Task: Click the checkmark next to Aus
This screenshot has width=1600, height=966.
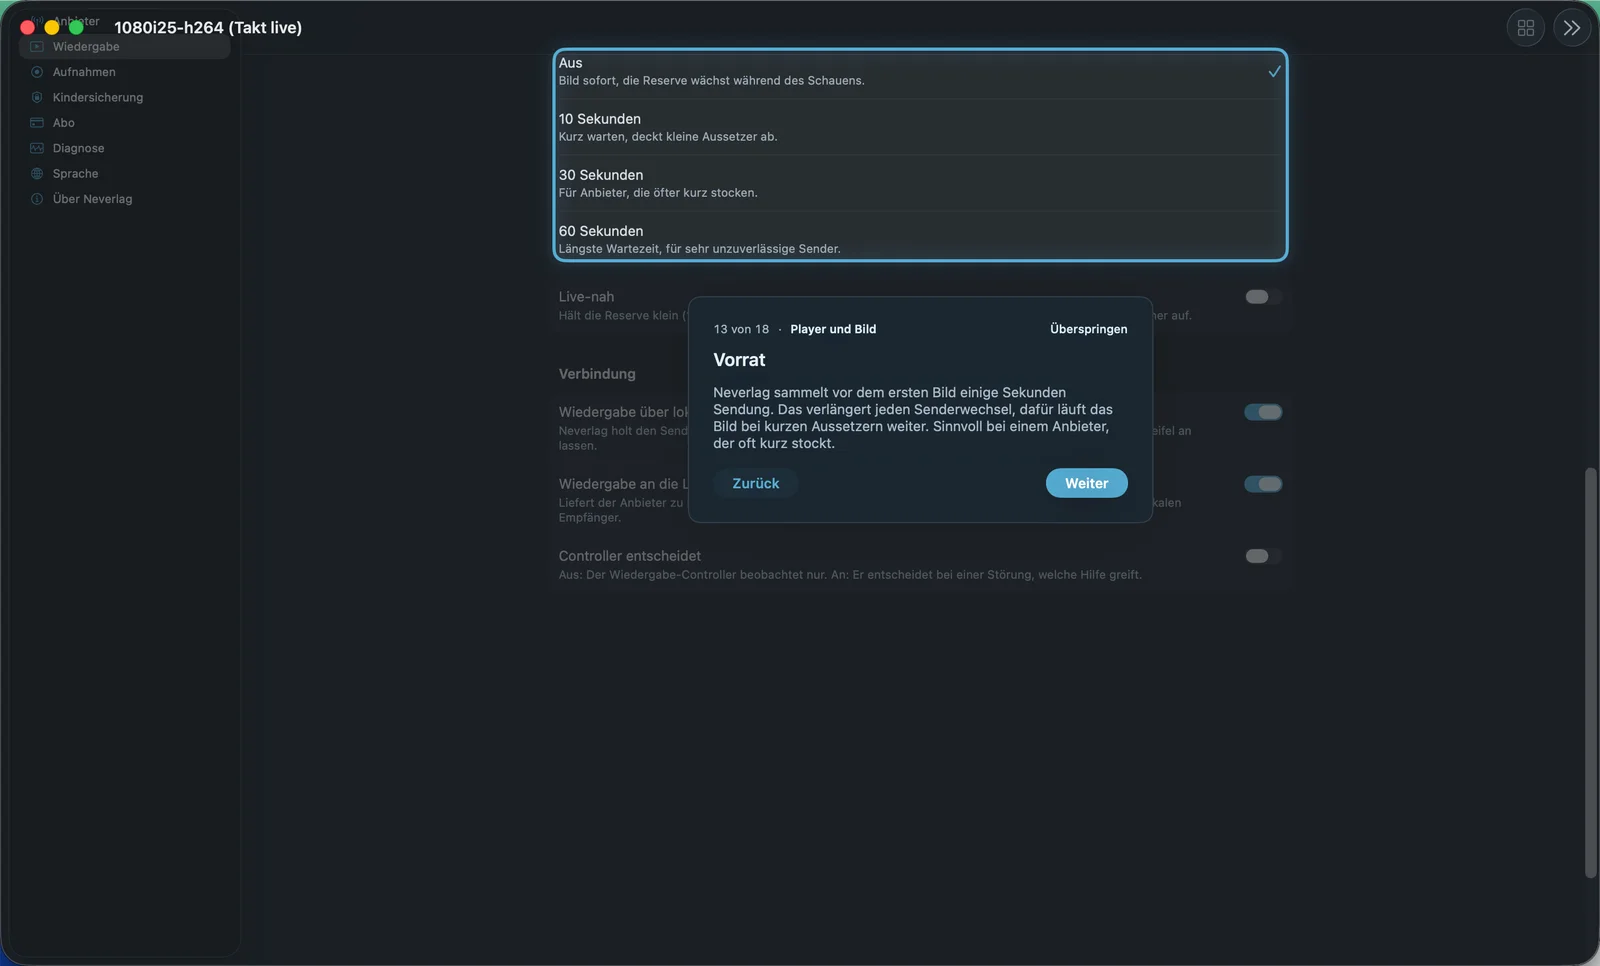Action: click(1274, 72)
